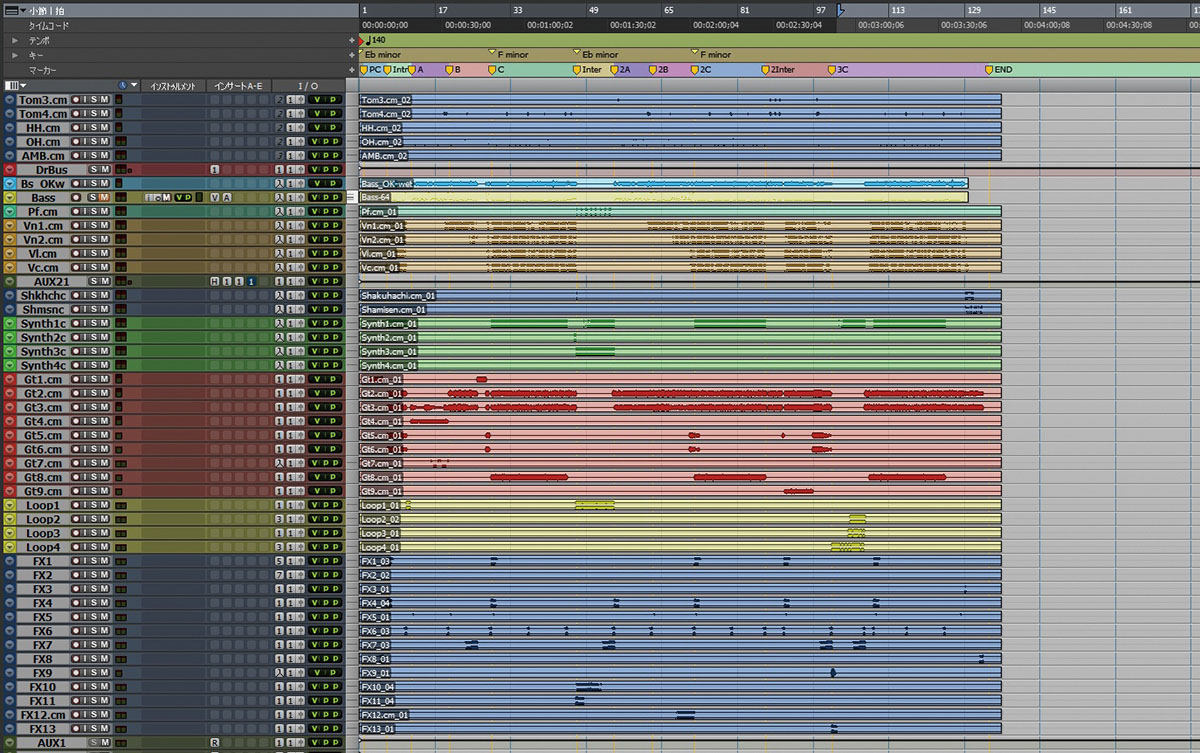
Task: Click the R insert on the AUX1 track
Action: click(214, 744)
